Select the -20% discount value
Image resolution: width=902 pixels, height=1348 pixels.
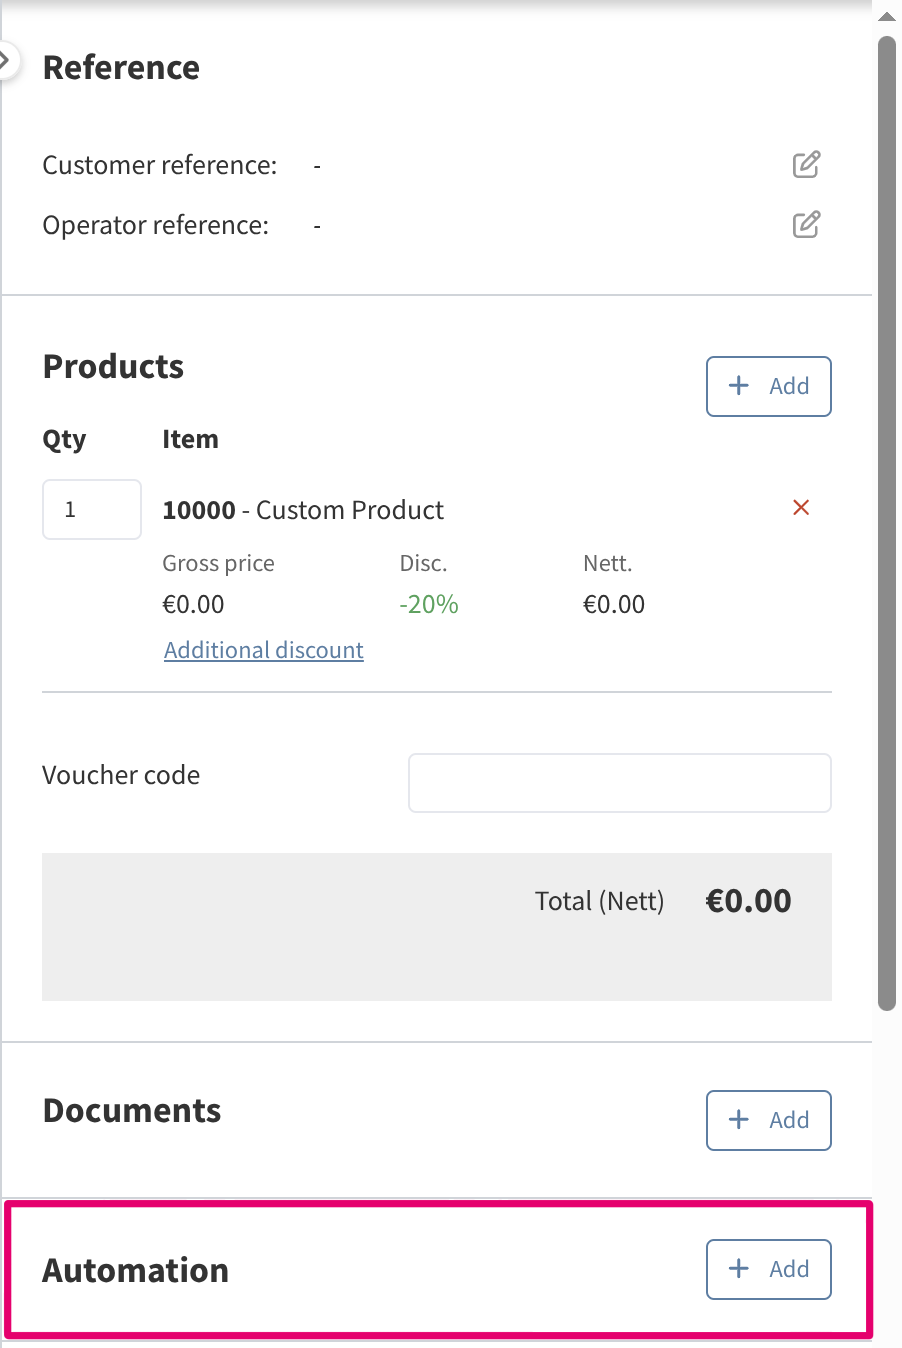tap(429, 604)
